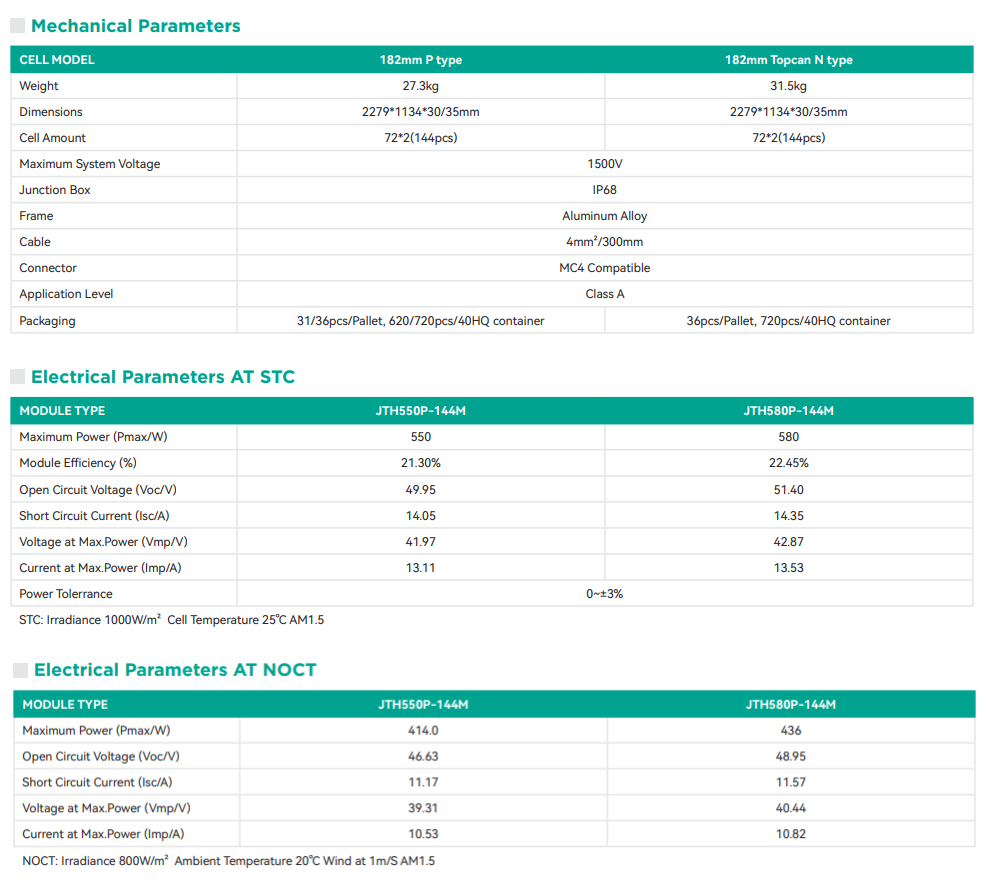The width and height of the screenshot is (986, 884).
Task: Click the Electrical Parameters AT STC heading
Action: tap(163, 377)
